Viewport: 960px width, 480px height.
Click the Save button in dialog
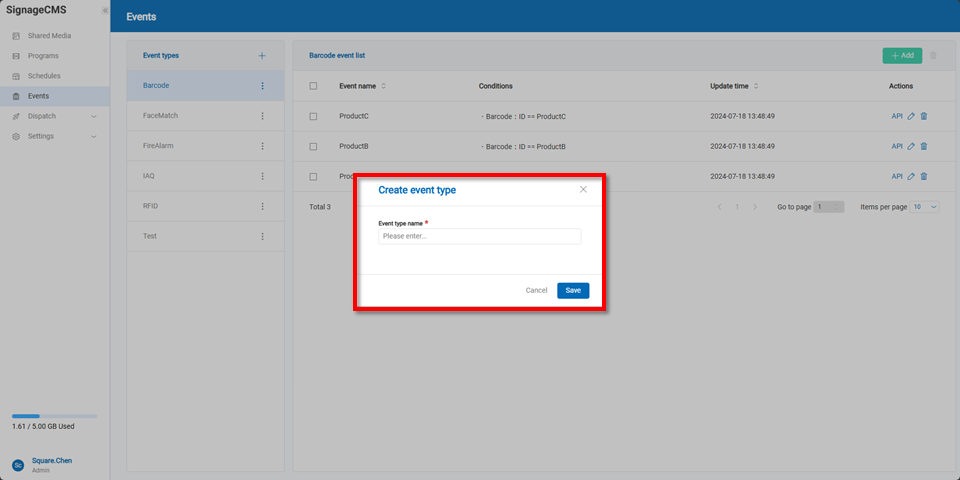[573, 290]
